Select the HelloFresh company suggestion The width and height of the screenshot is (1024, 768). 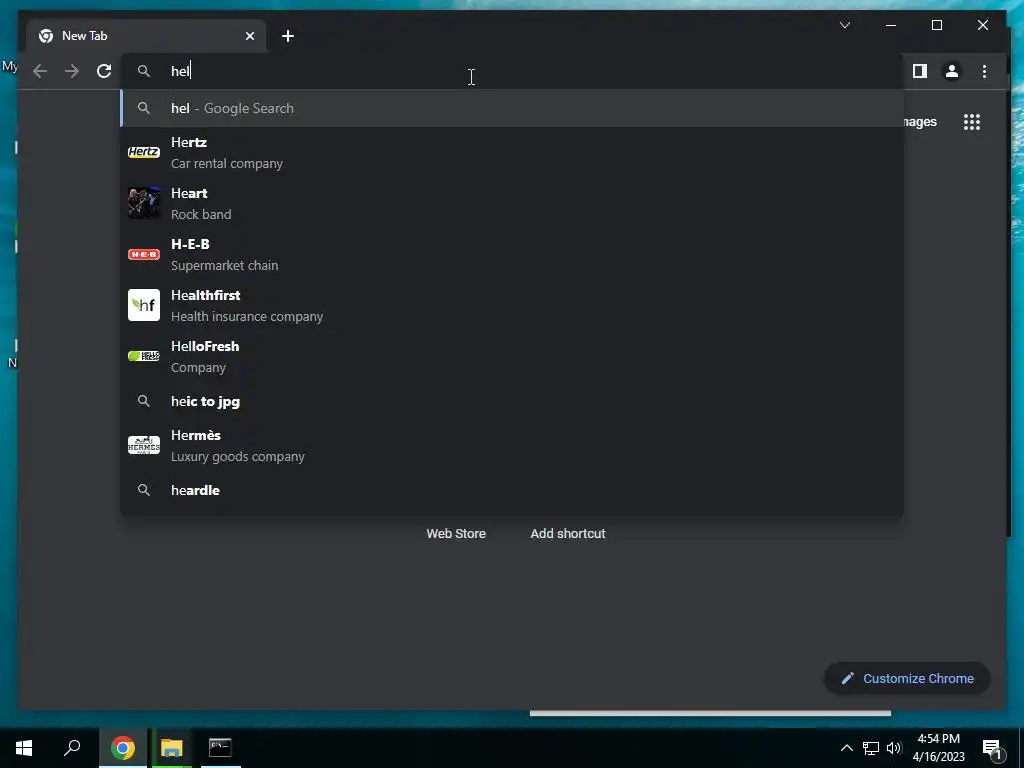(x=512, y=357)
